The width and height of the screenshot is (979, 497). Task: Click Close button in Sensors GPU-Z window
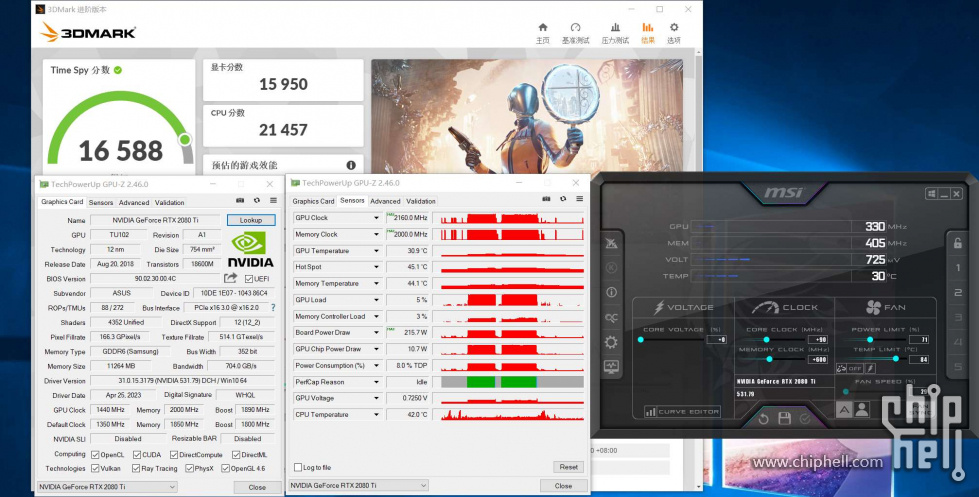(563, 486)
